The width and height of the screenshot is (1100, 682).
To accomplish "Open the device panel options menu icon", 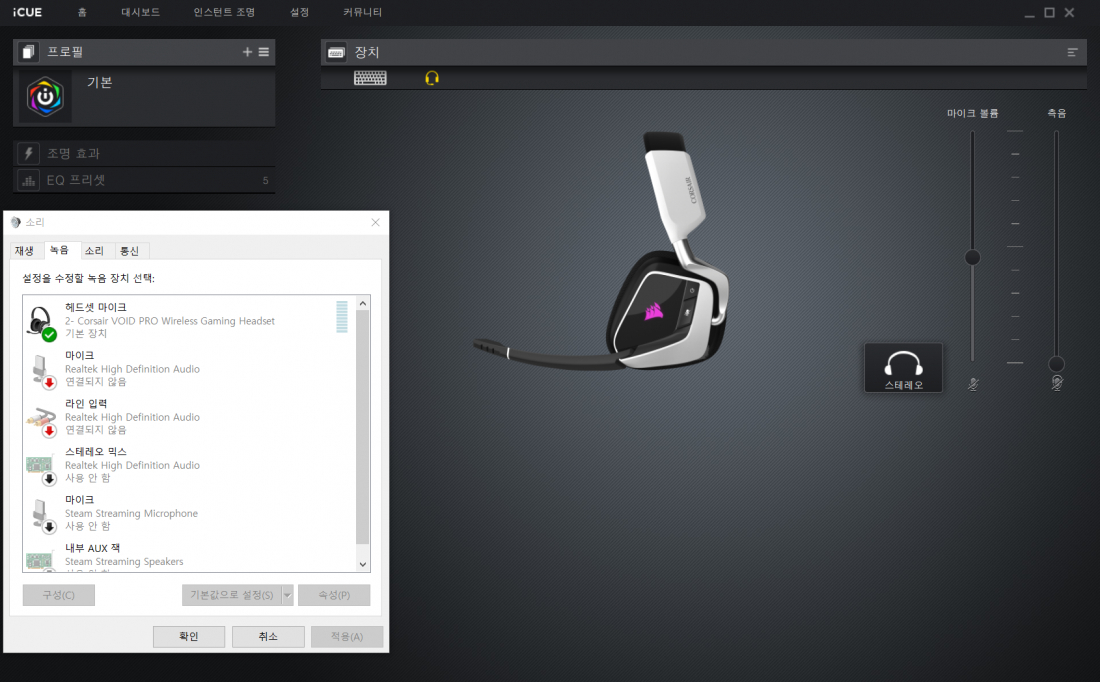I will click(x=1072, y=52).
